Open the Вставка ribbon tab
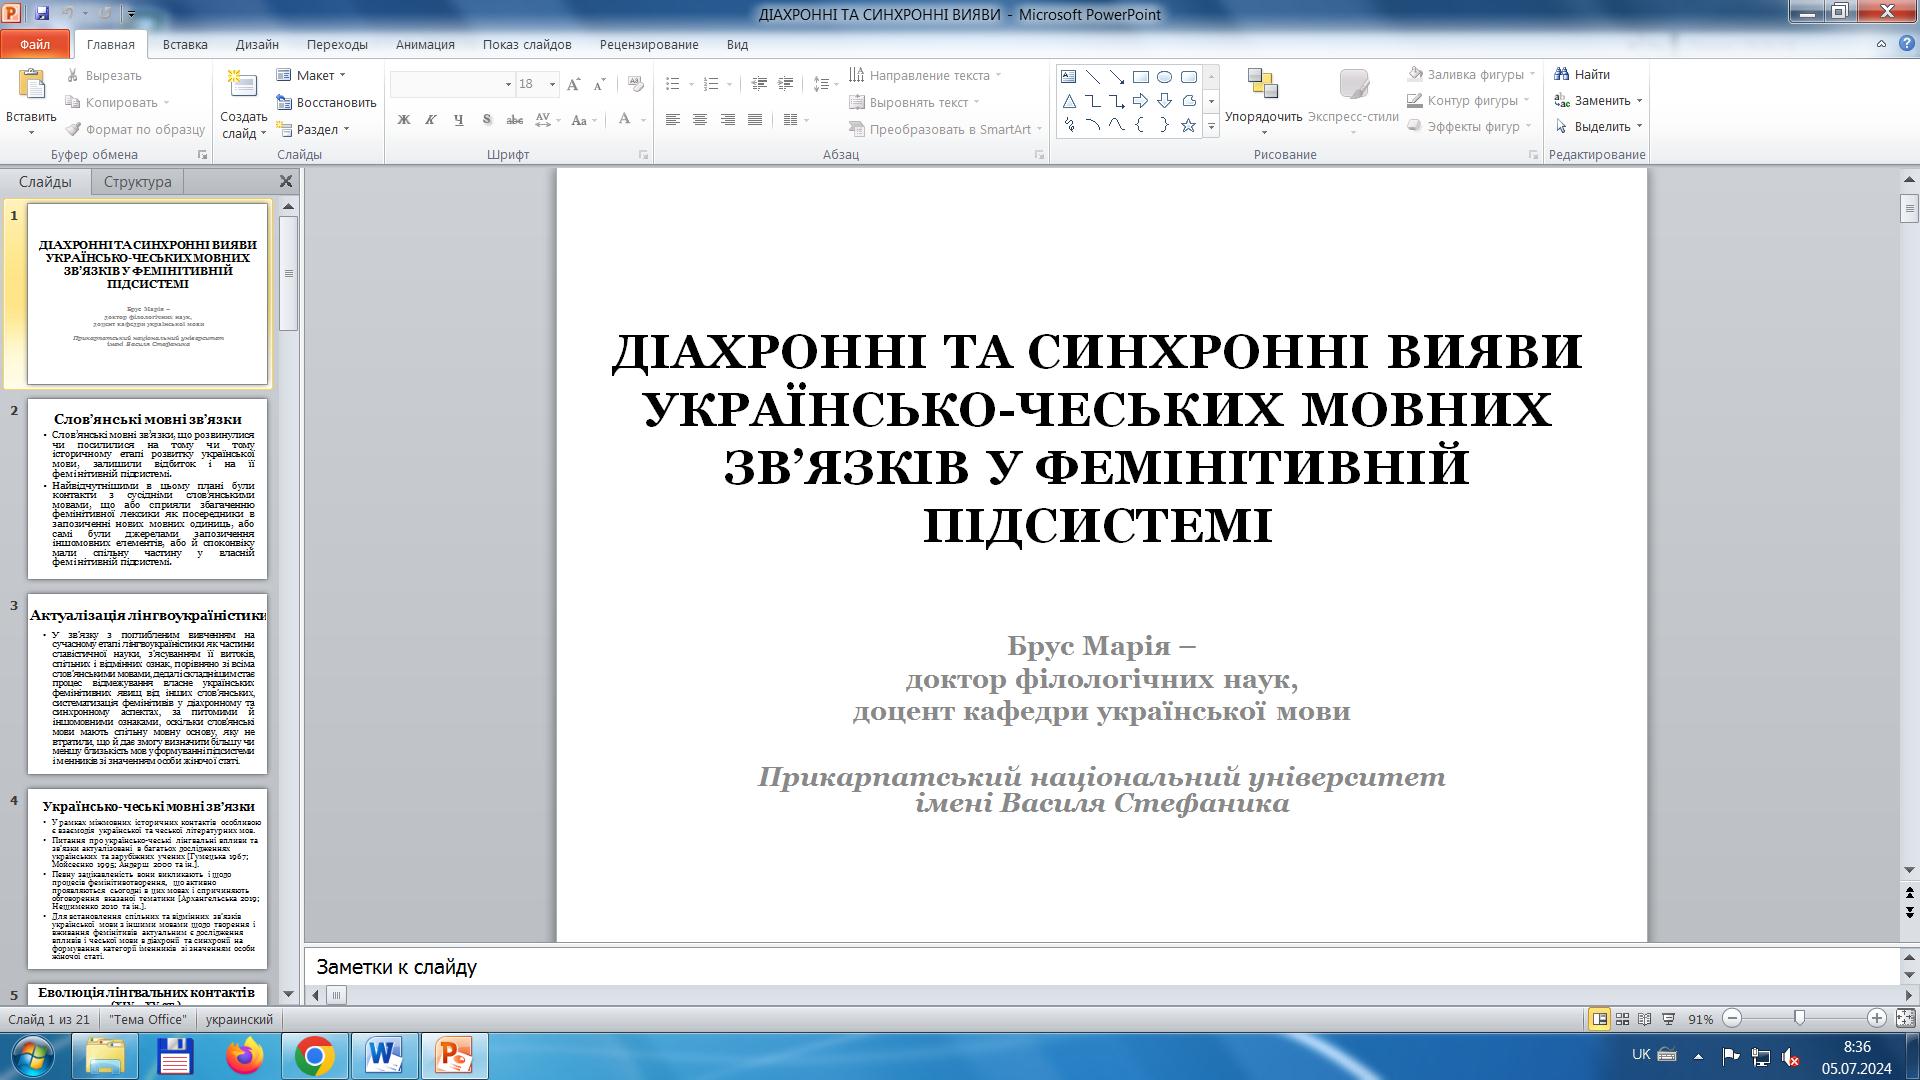1920x1080 pixels. [x=185, y=44]
